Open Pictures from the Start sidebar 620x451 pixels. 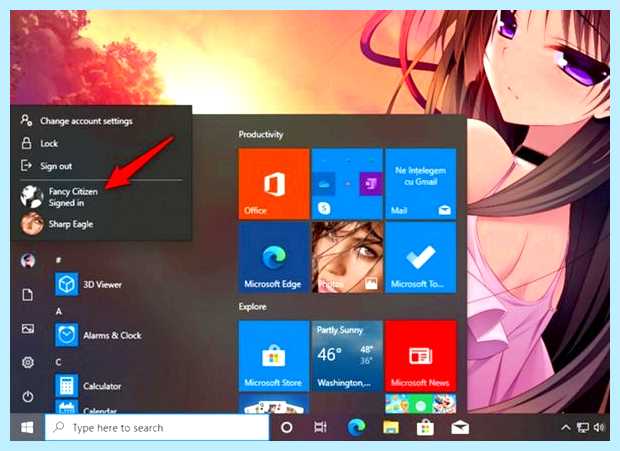[28, 329]
